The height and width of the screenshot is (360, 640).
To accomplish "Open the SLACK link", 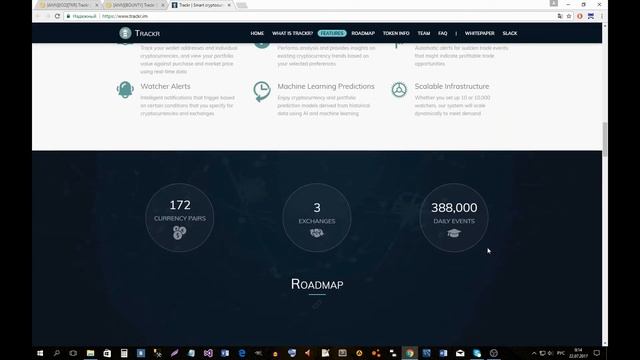I will click(x=509, y=33).
